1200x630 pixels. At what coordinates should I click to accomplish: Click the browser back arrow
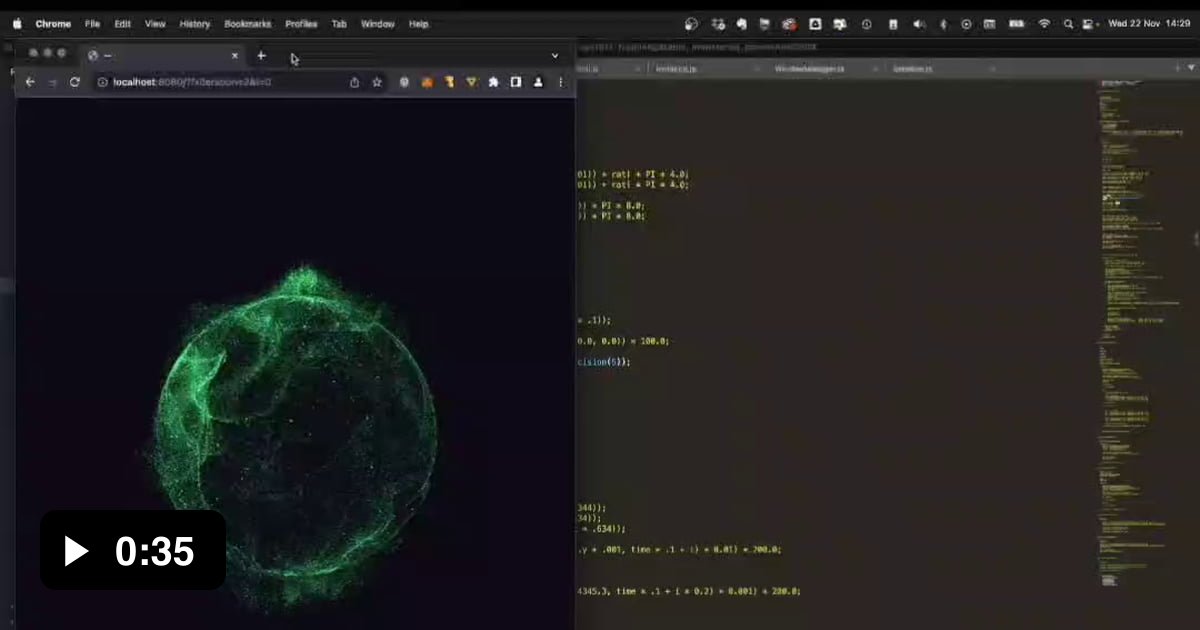pyautogui.click(x=30, y=82)
